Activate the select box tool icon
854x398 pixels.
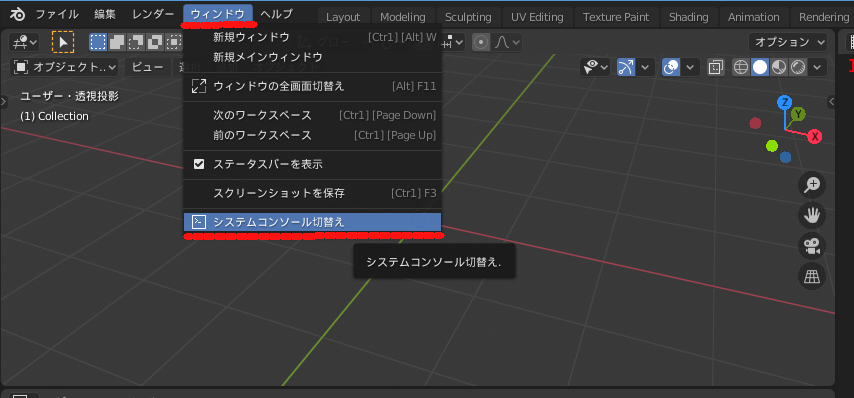click(x=63, y=42)
